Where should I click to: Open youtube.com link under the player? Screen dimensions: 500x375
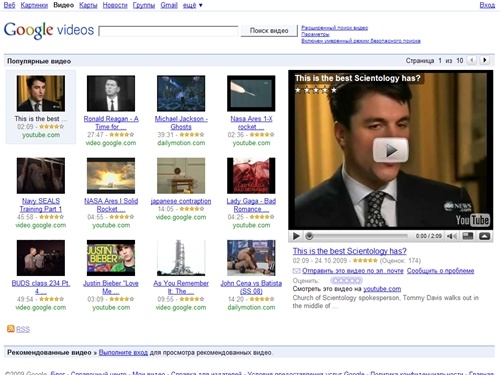coord(382,289)
